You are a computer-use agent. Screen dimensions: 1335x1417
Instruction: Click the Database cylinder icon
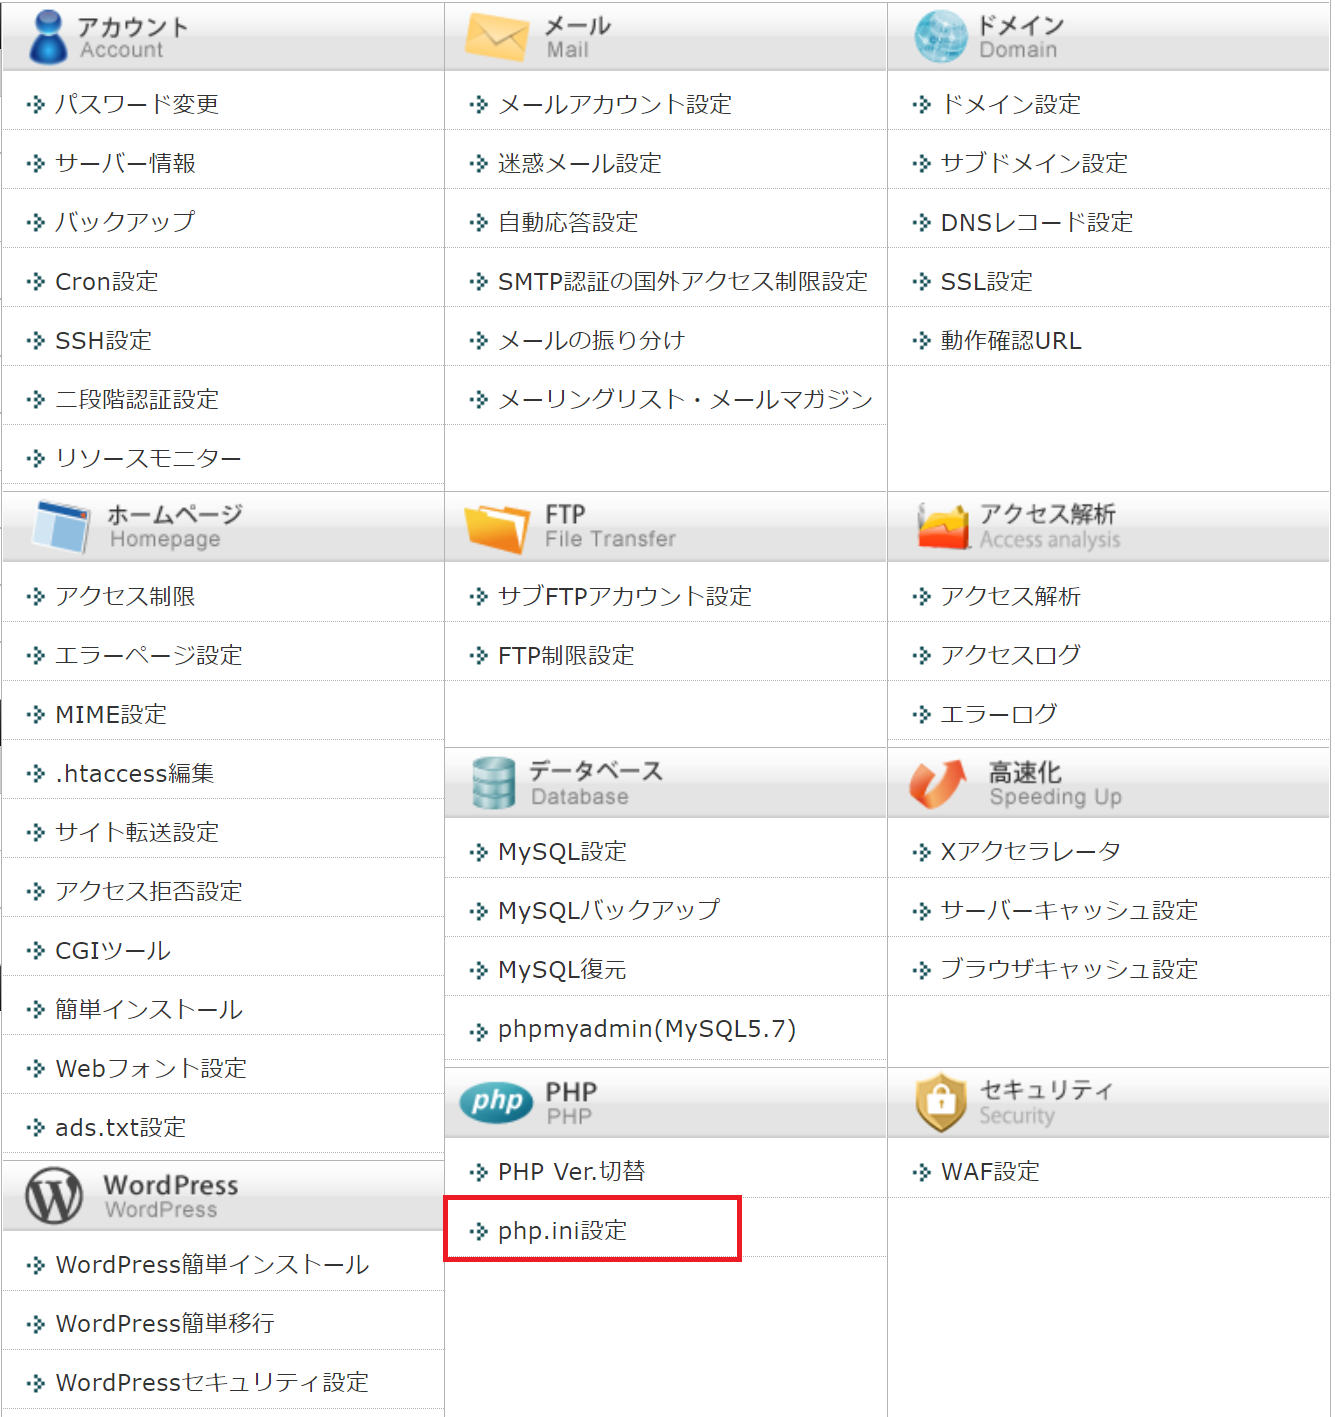pyautogui.click(x=493, y=783)
